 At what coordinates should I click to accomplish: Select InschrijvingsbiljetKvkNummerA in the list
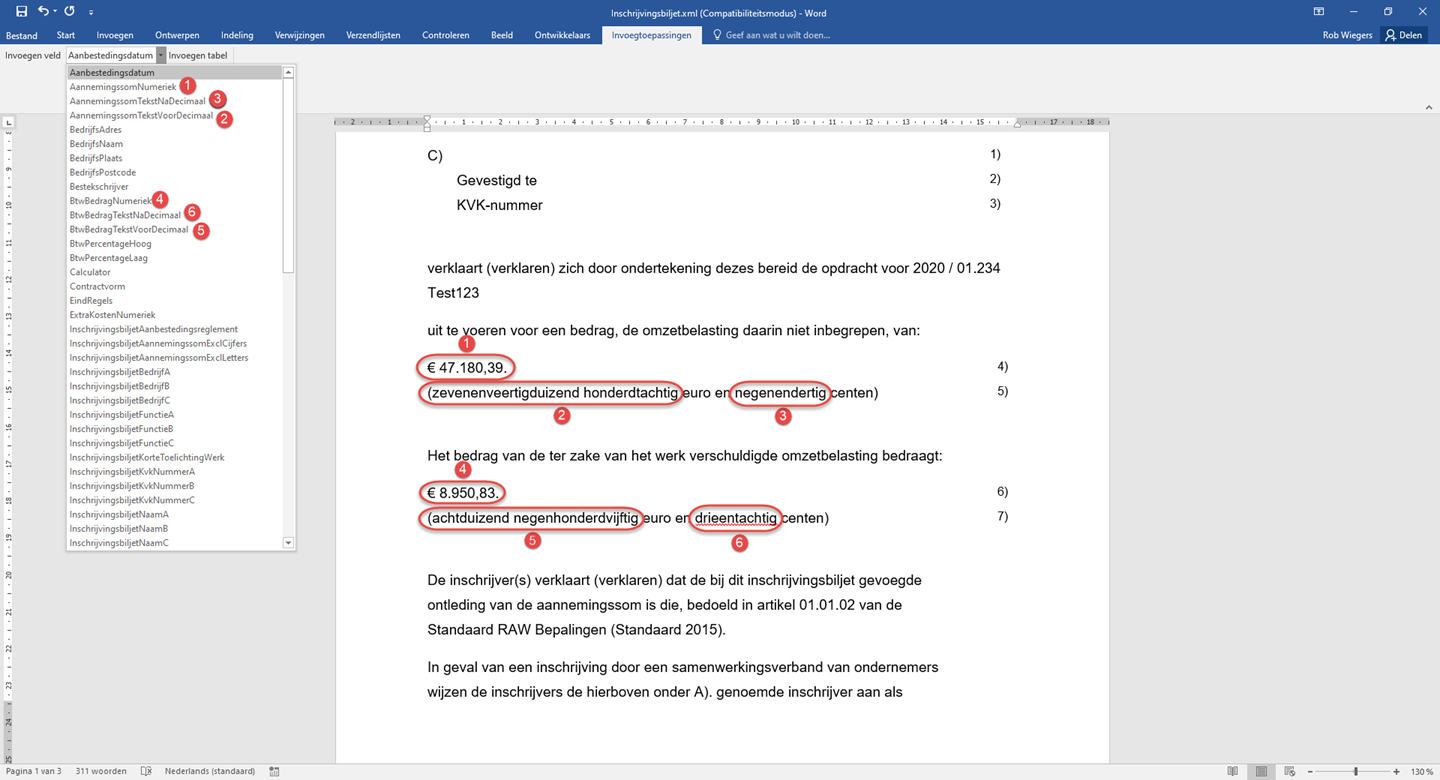pos(132,472)
